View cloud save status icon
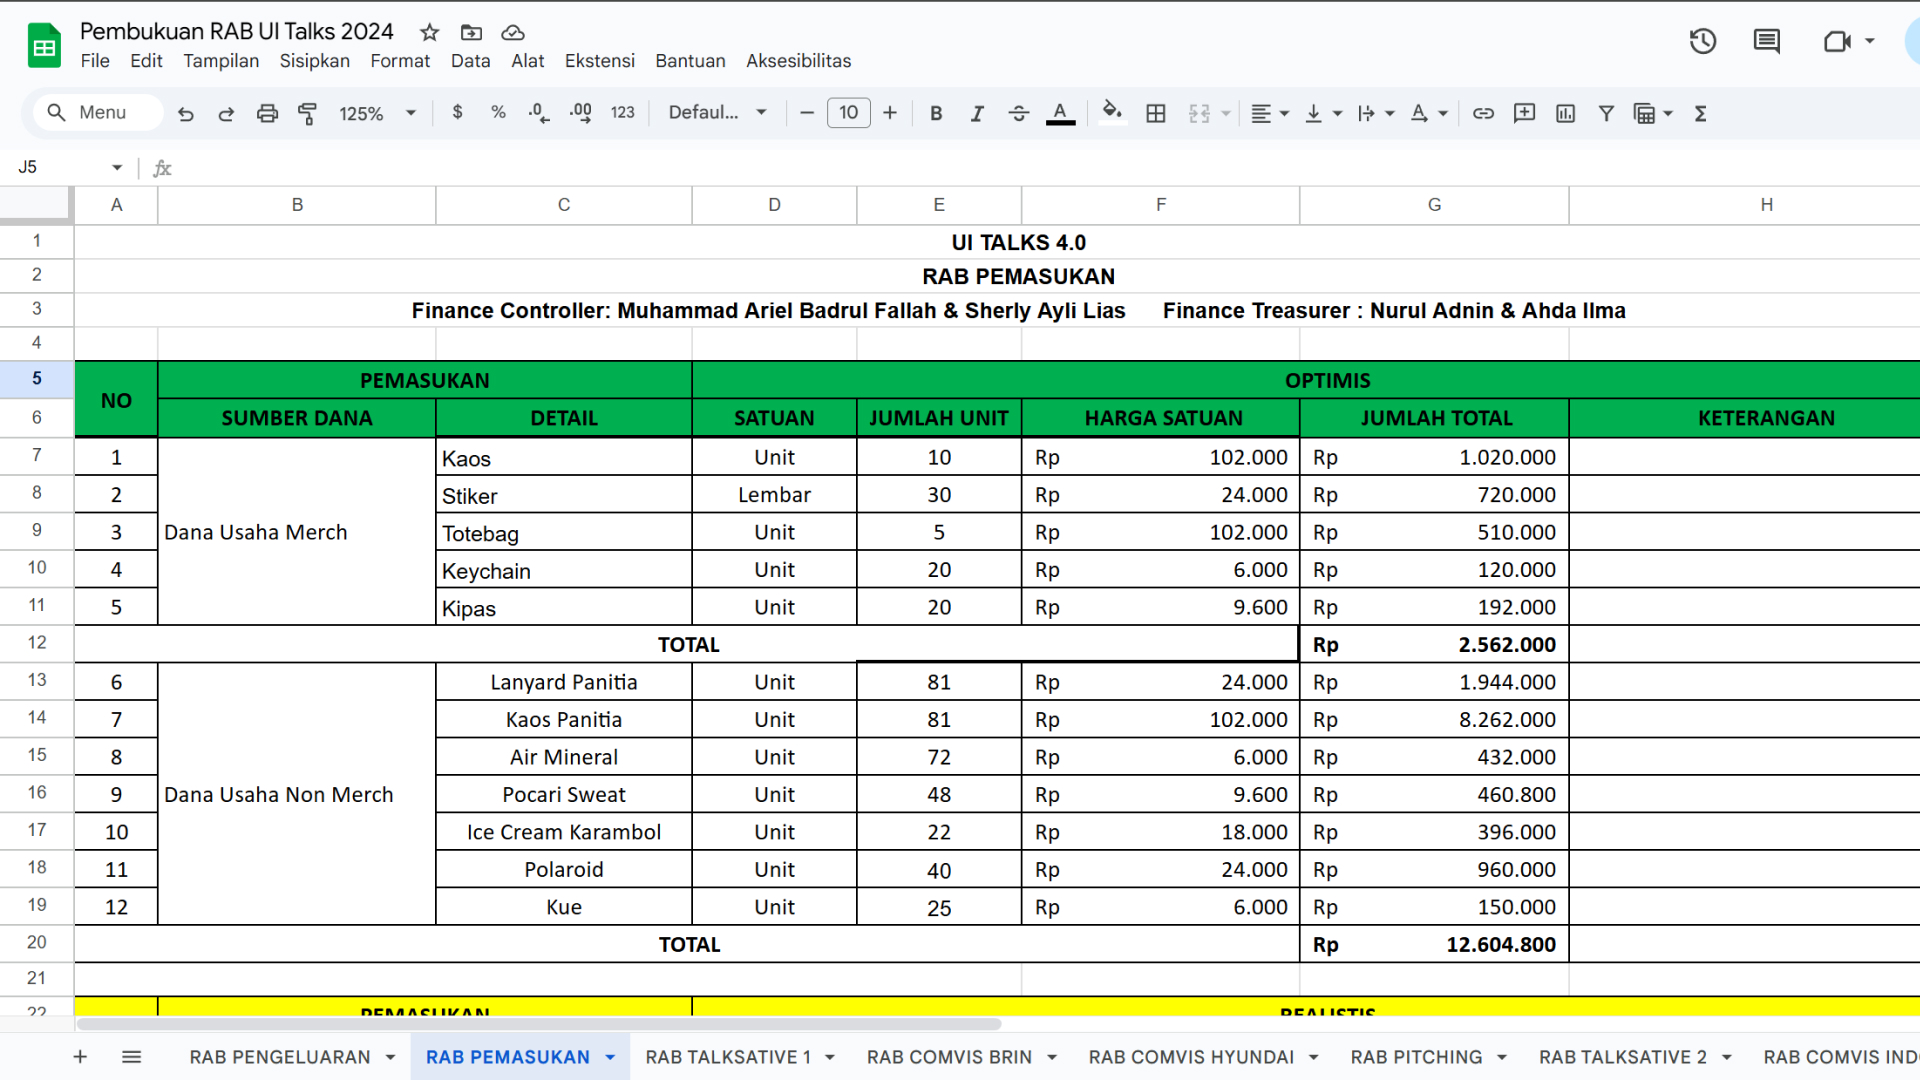 513,32
